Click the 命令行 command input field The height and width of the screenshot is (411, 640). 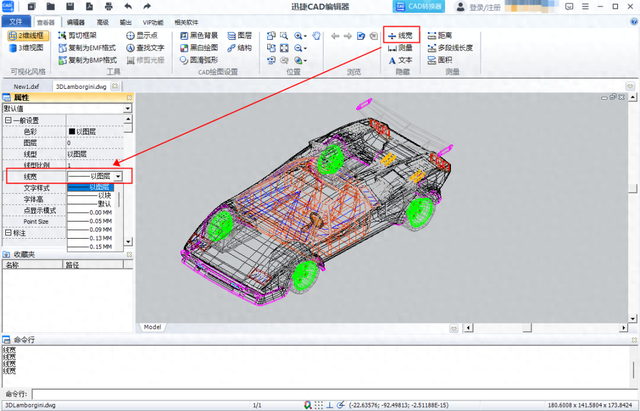pos(335,394)
